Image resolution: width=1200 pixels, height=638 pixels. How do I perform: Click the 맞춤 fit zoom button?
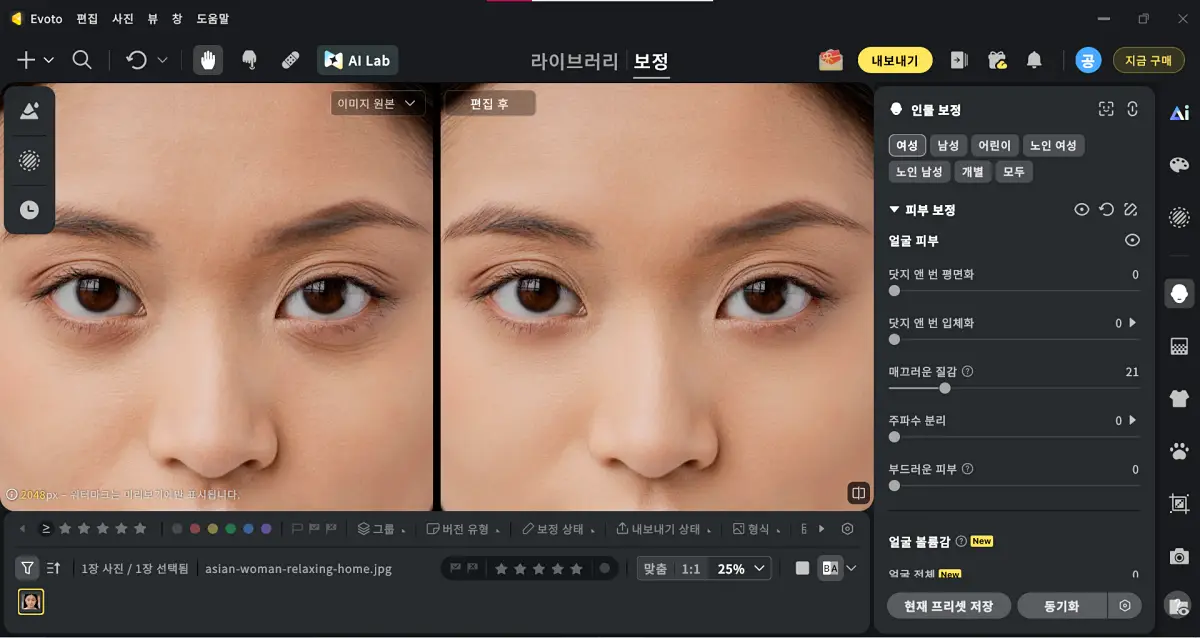click(x=655, y=568)
